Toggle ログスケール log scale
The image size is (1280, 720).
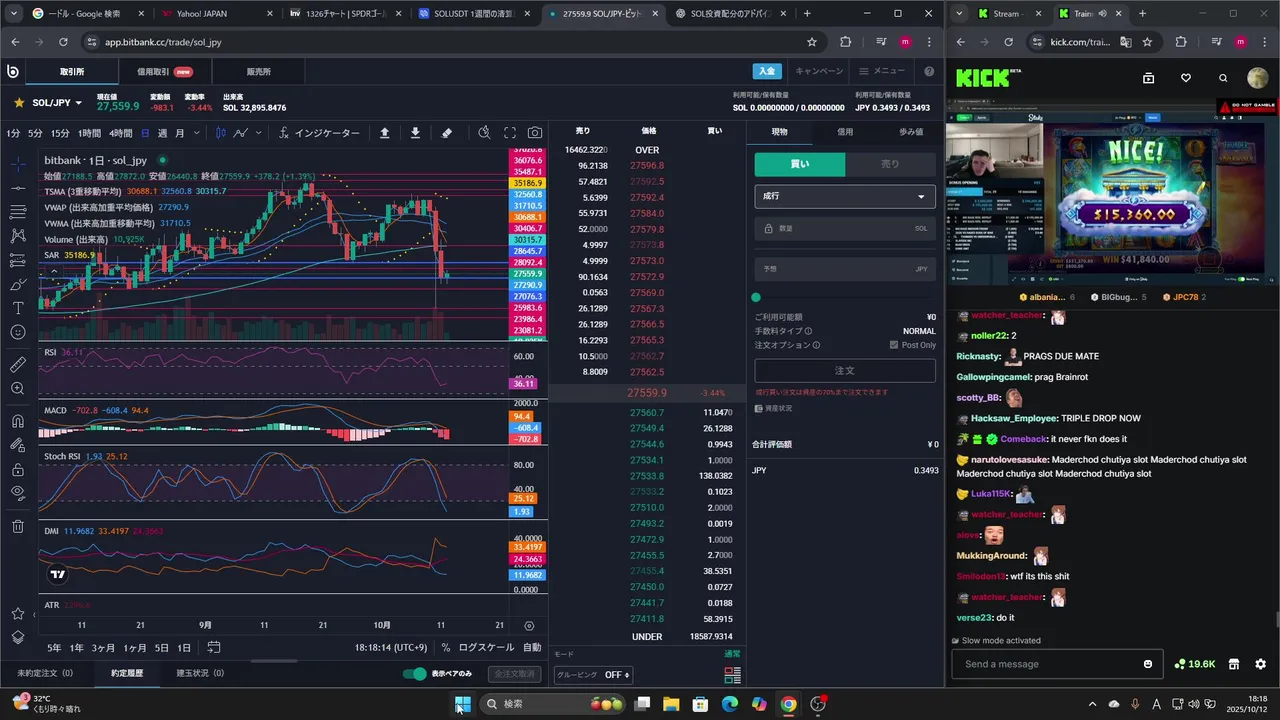(486, 648)
